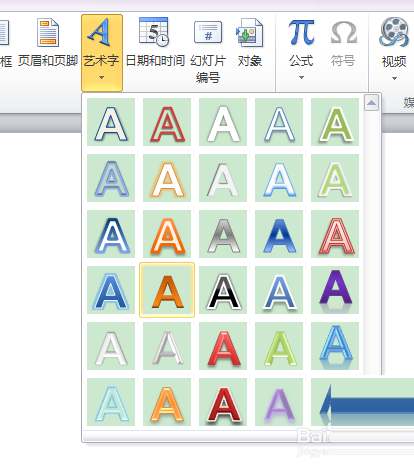The image size is (414, 469).
Task: Choose red double-outline WordArt in third row
Action: (335, 234)
